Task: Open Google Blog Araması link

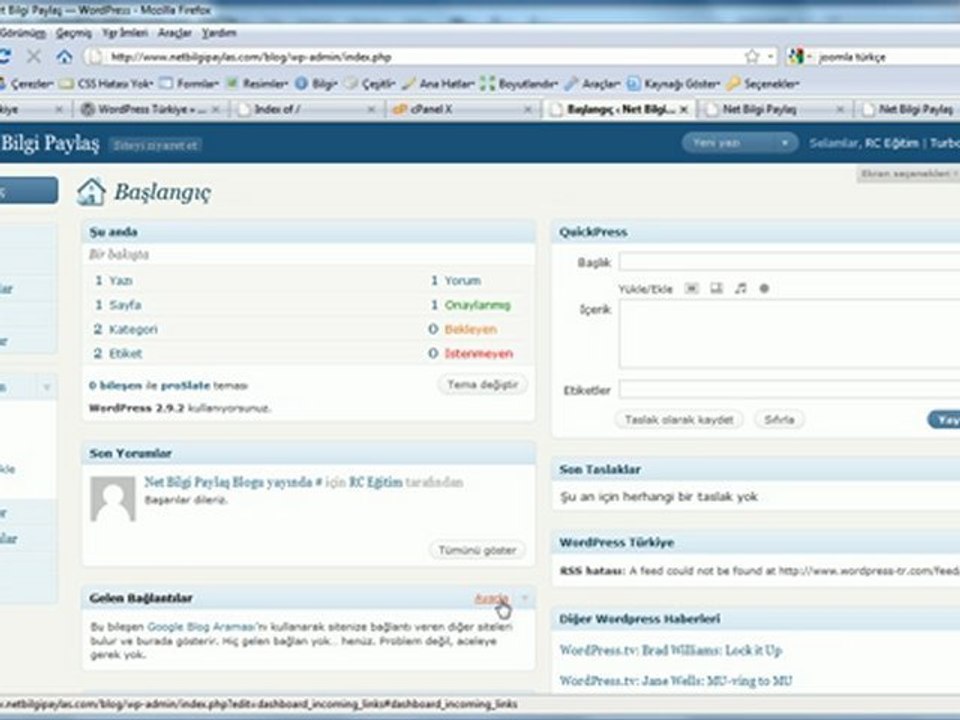Action: (x=201, y=627)
